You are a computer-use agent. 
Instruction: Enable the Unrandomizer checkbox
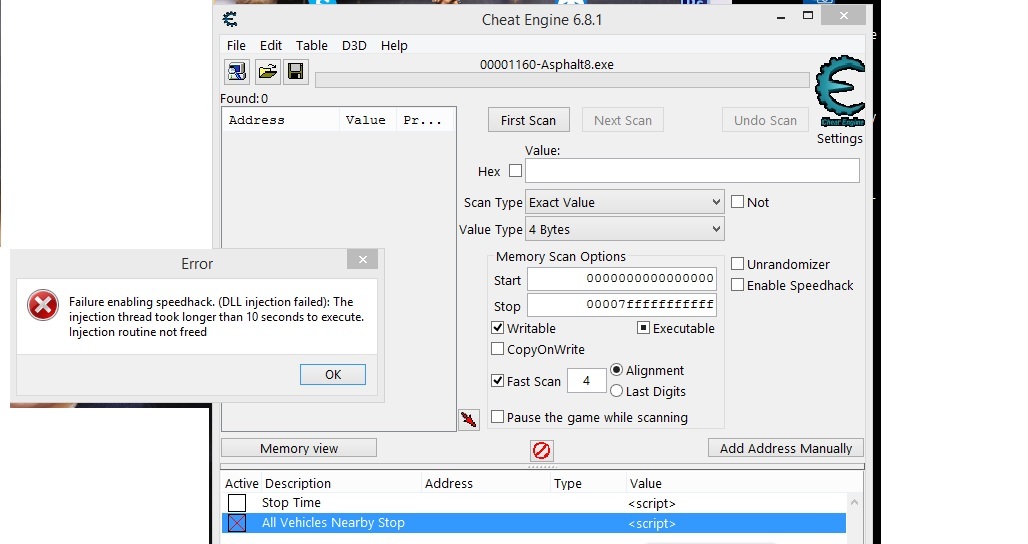point(738,263)
